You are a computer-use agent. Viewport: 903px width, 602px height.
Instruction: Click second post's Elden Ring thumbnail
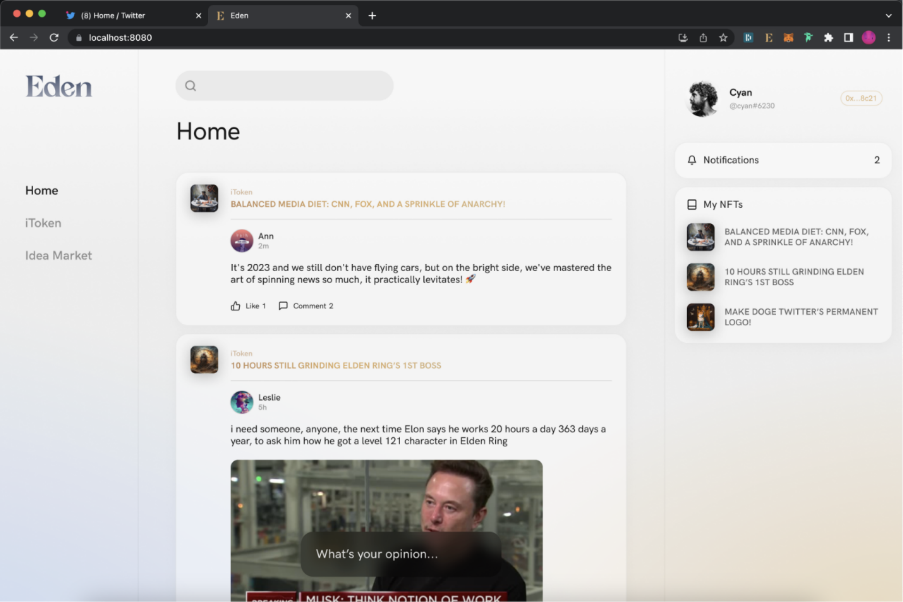coord(204,359)
